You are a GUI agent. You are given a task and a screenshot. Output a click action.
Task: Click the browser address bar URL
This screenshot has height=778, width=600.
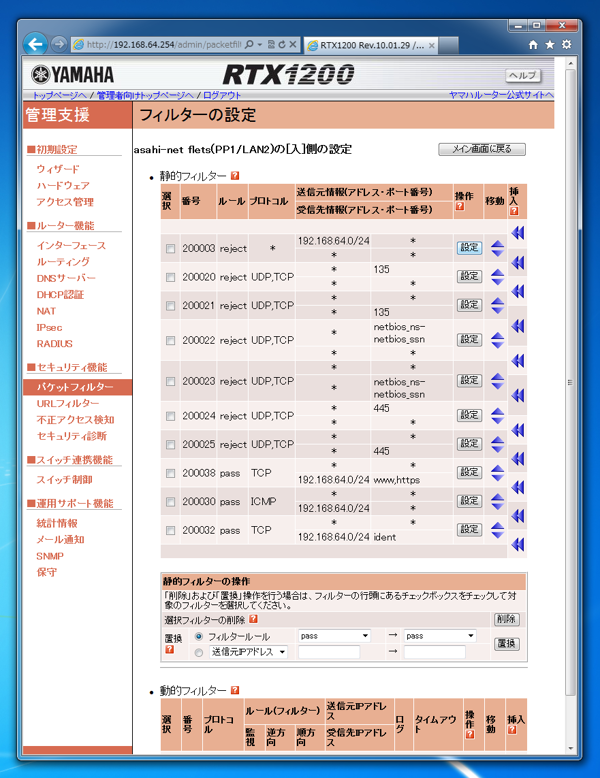(x=164, y=45)
